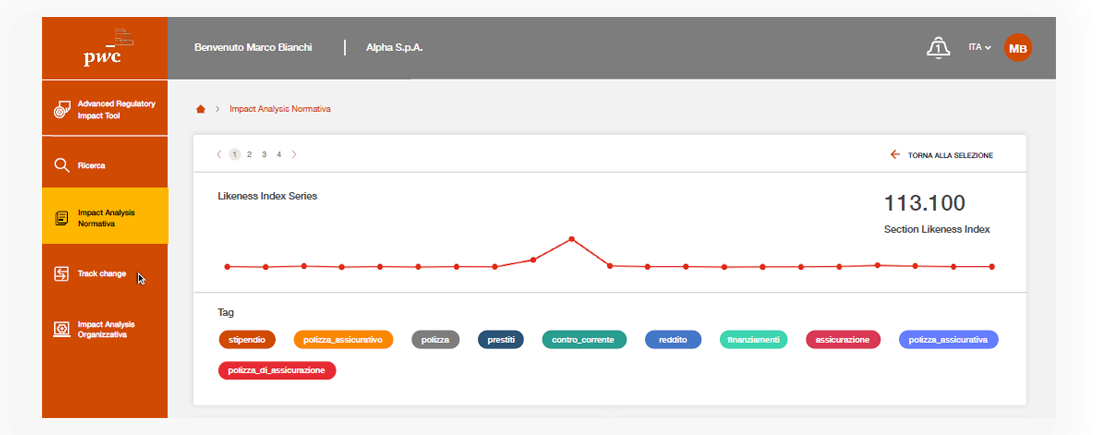Open the notification bell icon
The image size is (1098, 435).
coord(937,47)
